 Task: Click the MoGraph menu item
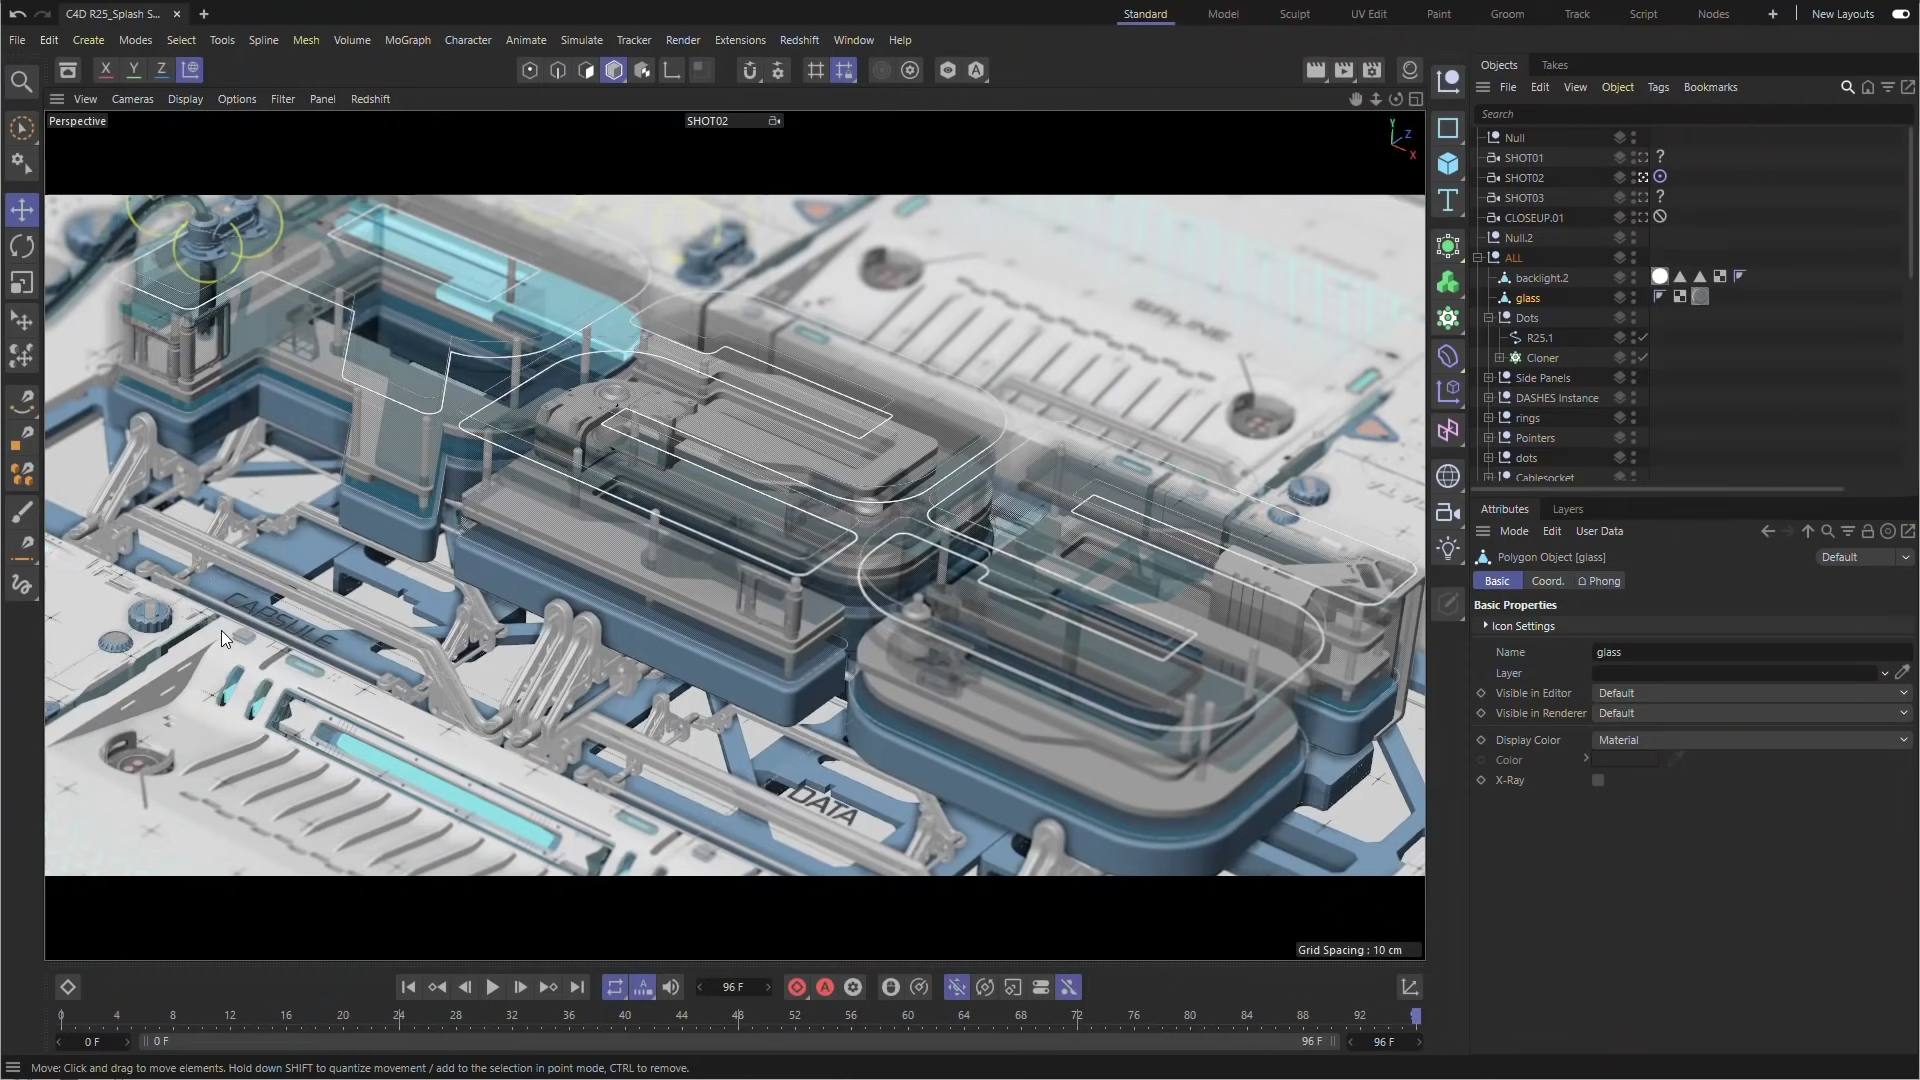click(407, 40)
